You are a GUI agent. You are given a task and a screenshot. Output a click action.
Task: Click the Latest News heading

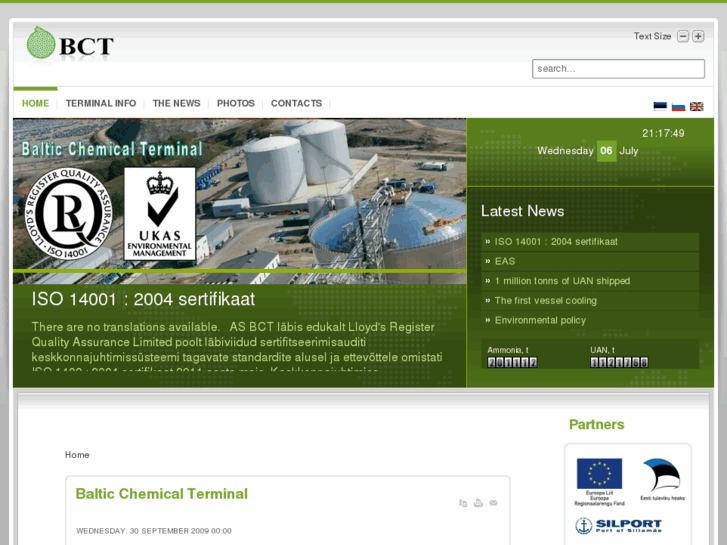pyautogui.click(x=522, y=211)
